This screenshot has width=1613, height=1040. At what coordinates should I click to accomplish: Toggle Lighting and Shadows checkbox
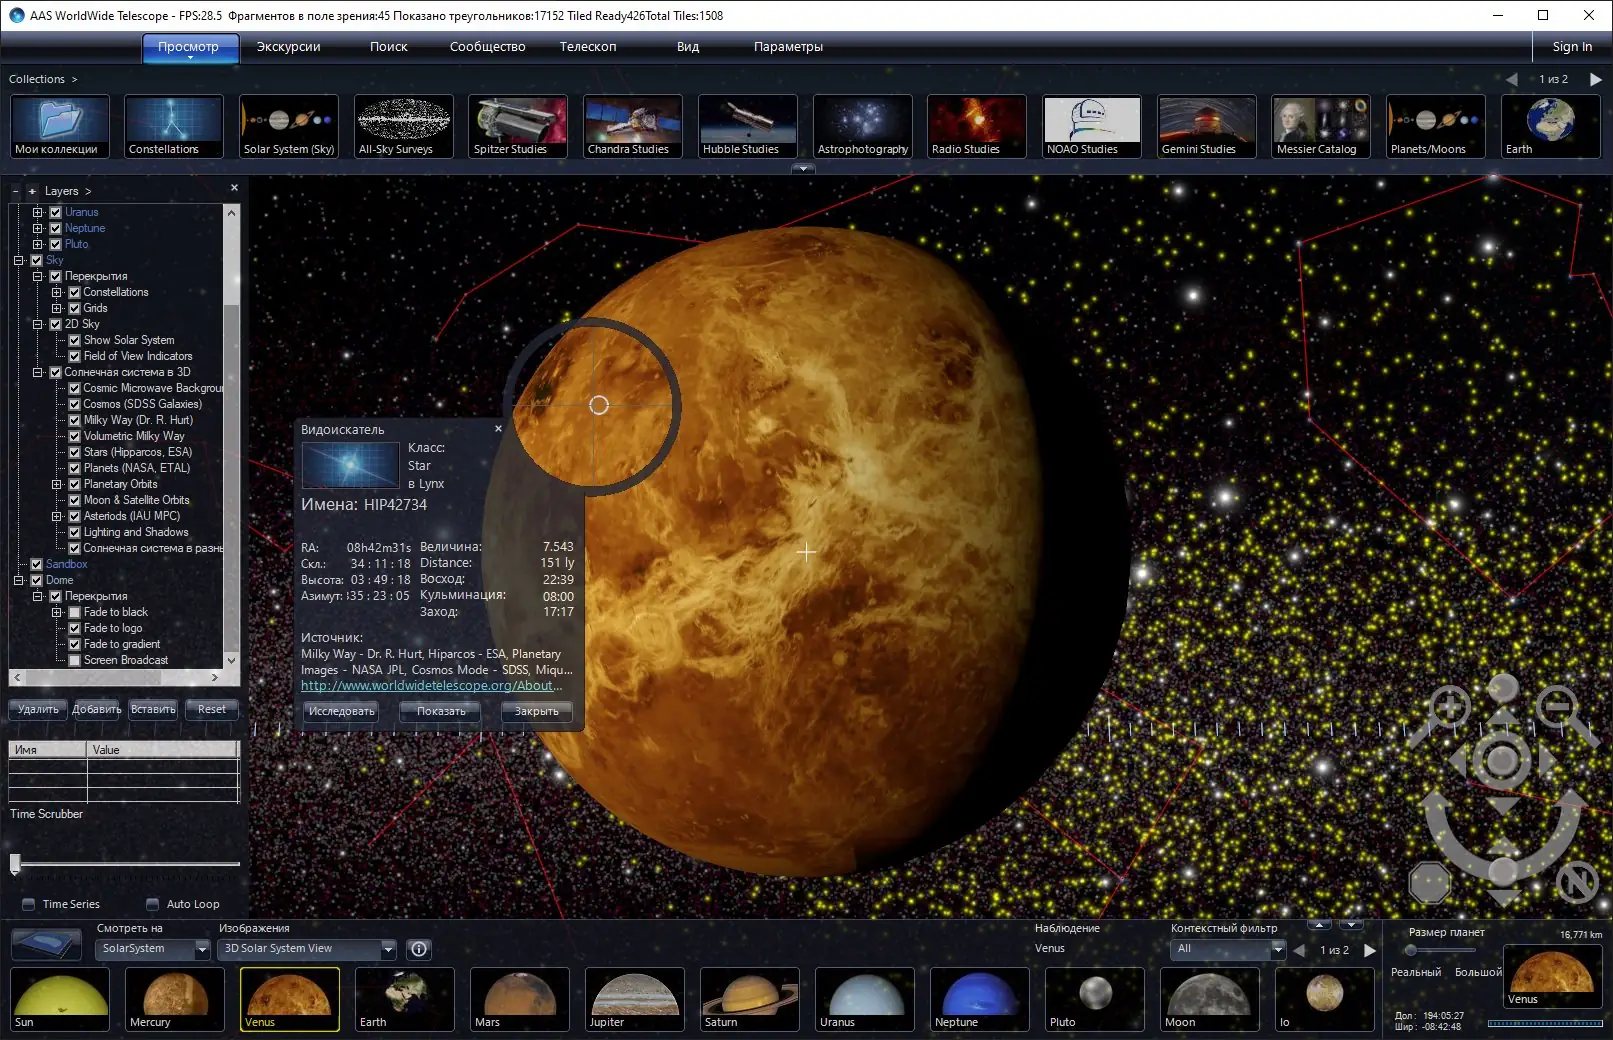coord(74,532)
